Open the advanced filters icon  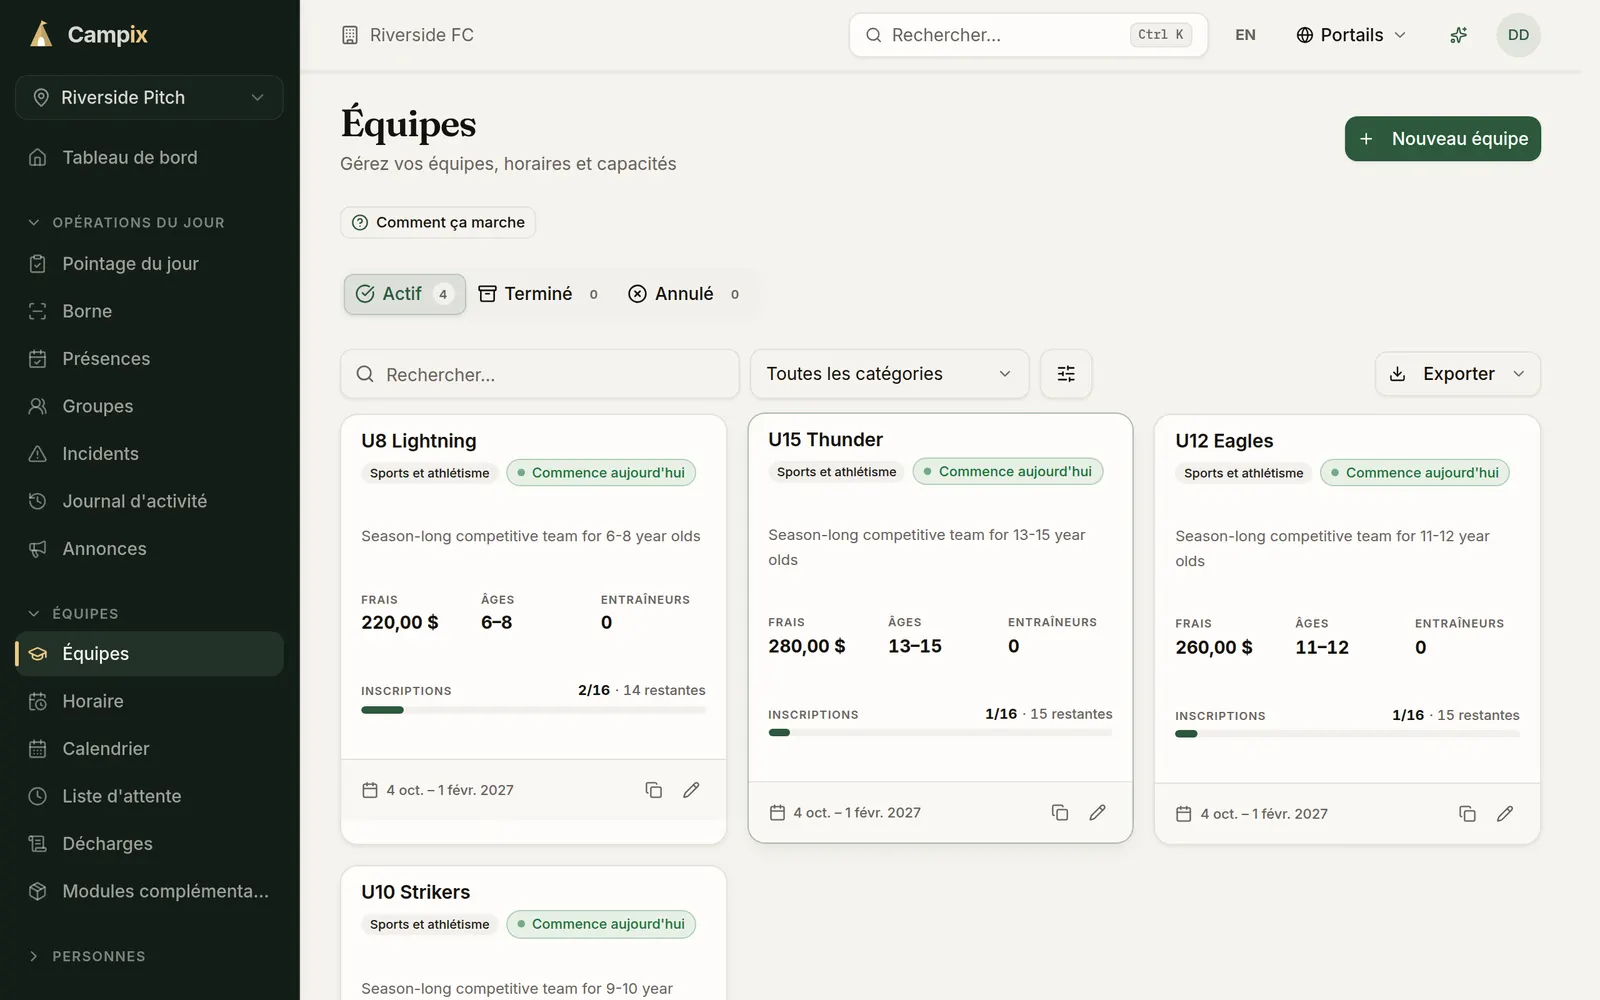pos(1066,374)
